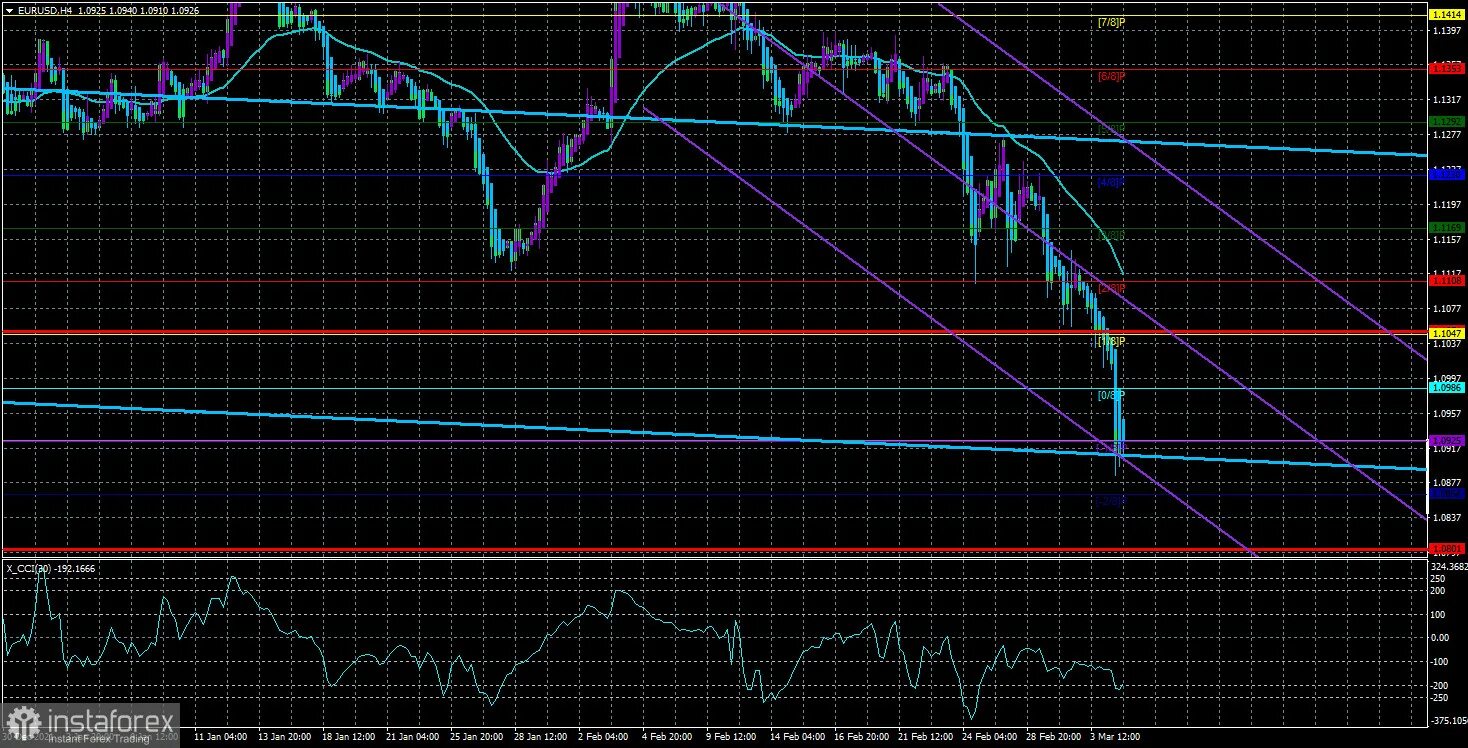Click the red 1.1353 price tag
1468x748 pixels.
[1447, 69]
